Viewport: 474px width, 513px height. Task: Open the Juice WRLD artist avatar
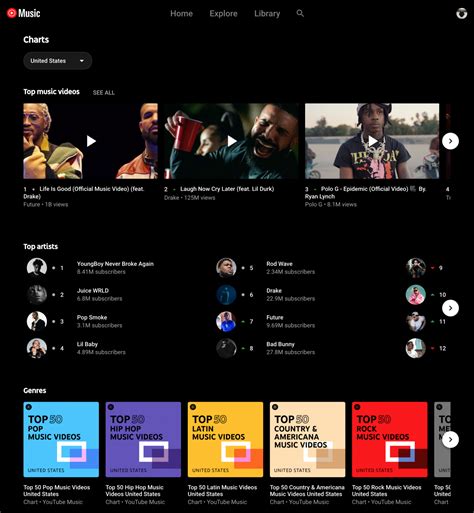pos(37,295)
